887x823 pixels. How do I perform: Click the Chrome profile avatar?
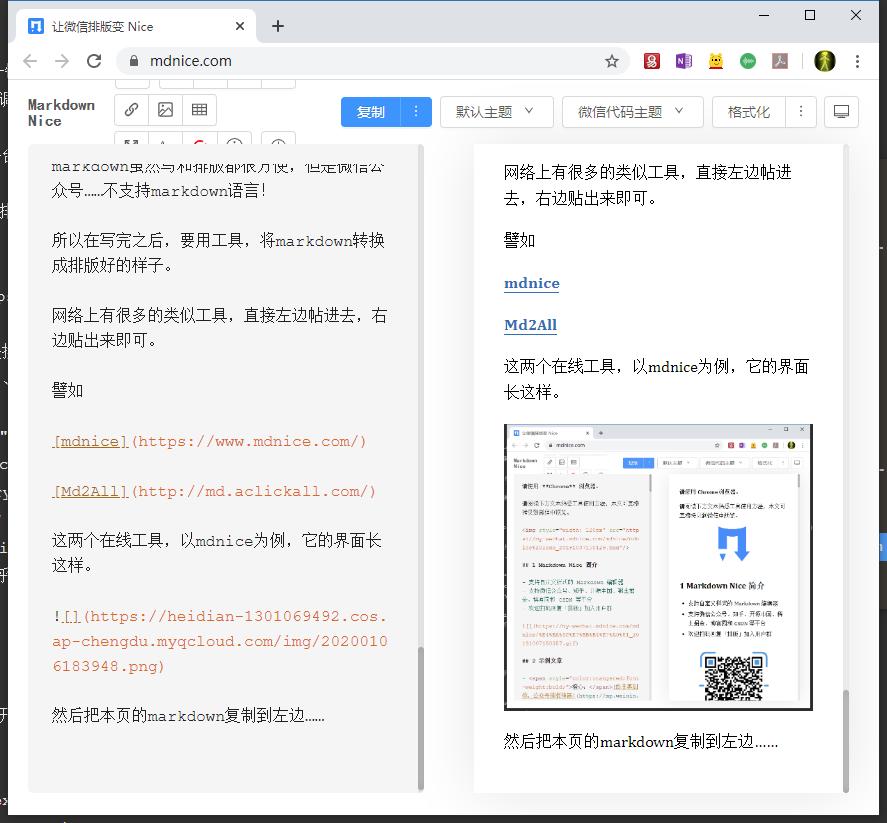click(825, 61)
